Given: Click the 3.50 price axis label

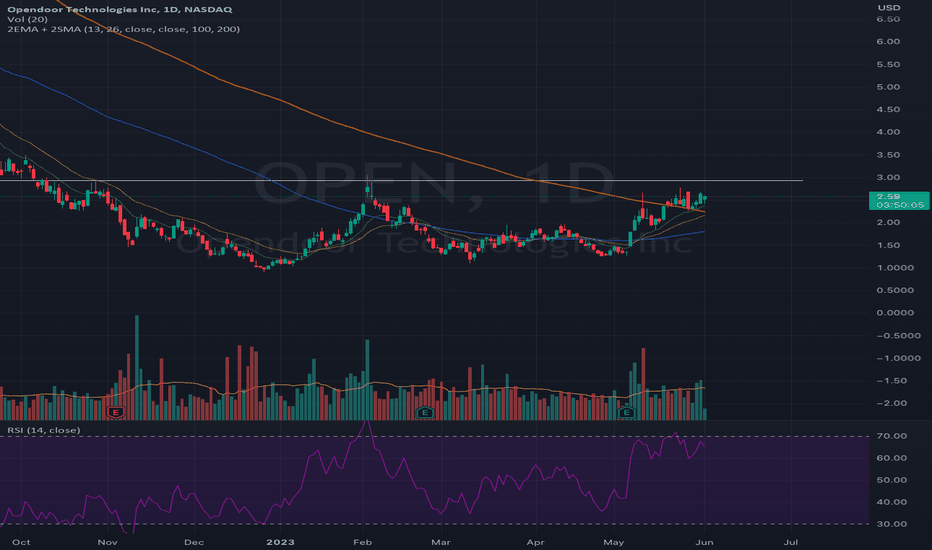Looking at the screenshot, I should click(x=888, y=155).
